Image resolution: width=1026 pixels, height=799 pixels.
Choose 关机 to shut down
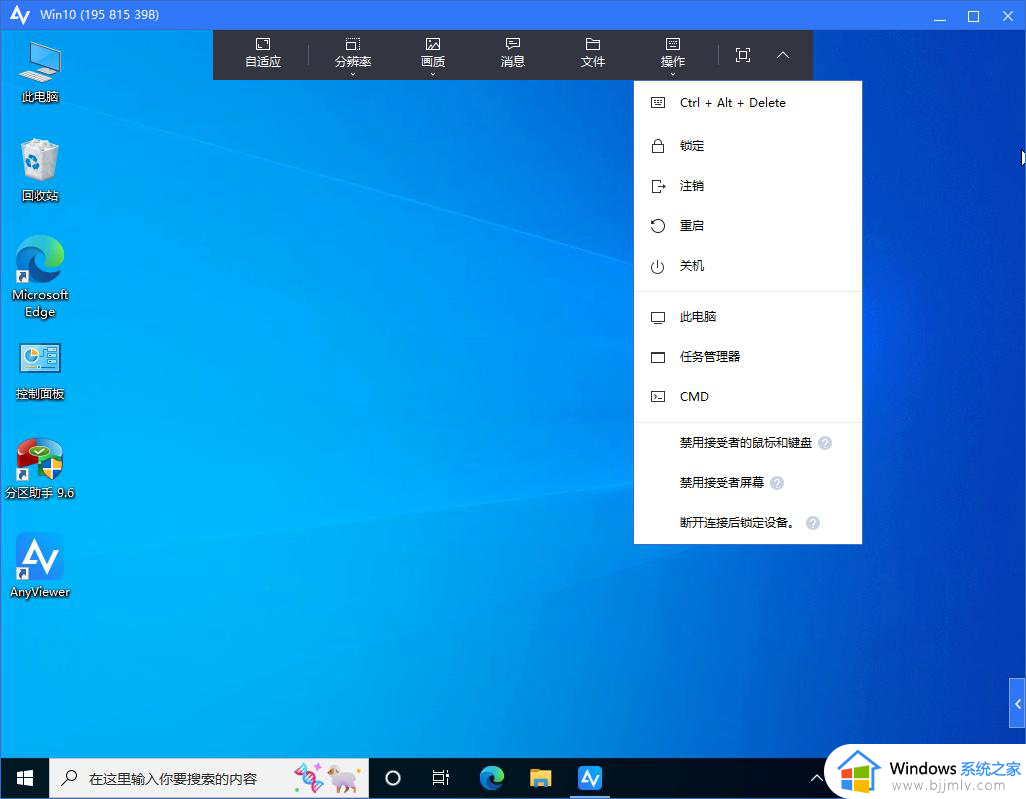click(x=747, y=266)
